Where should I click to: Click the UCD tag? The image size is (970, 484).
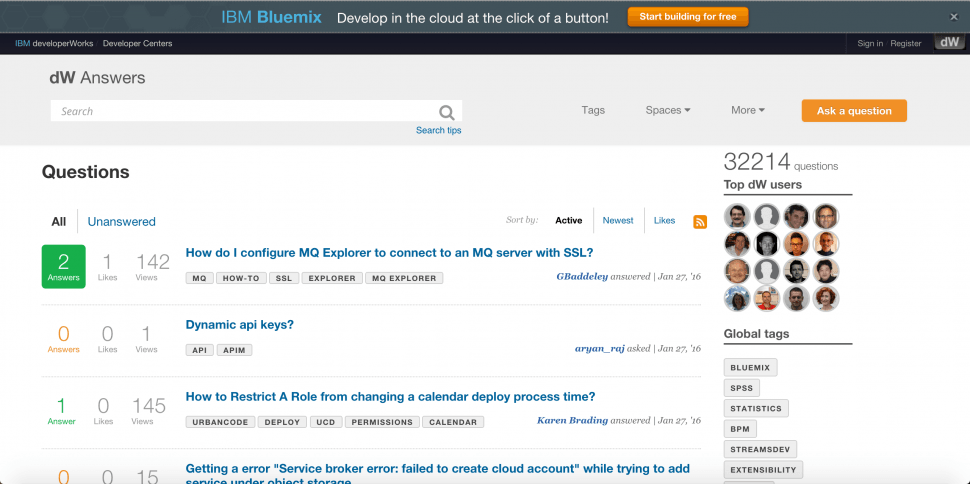point(326,422)
